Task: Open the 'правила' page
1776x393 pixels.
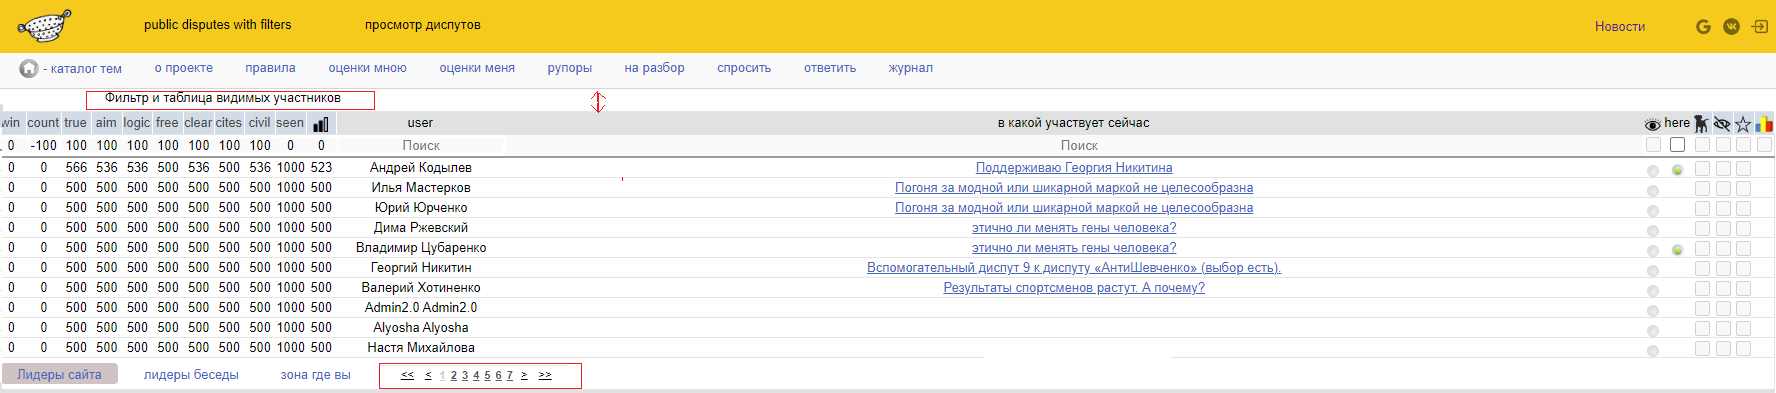Action: pos(271,68)
